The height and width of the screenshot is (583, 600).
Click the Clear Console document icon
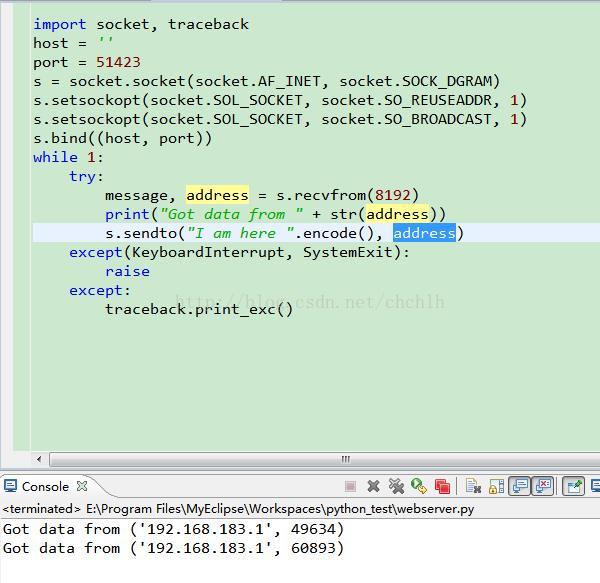[x=473, y=486]
